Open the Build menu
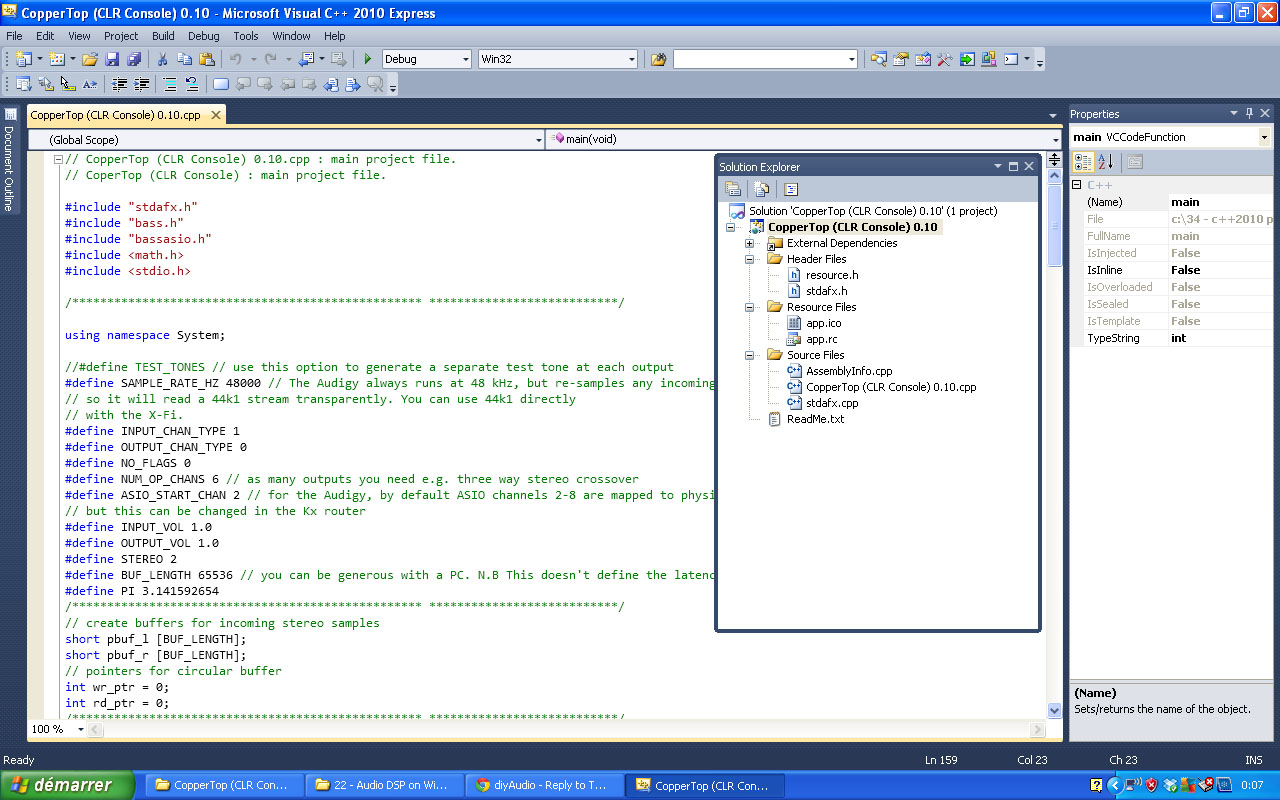This screenshot has width=1280, height=800. pos(163,36)
